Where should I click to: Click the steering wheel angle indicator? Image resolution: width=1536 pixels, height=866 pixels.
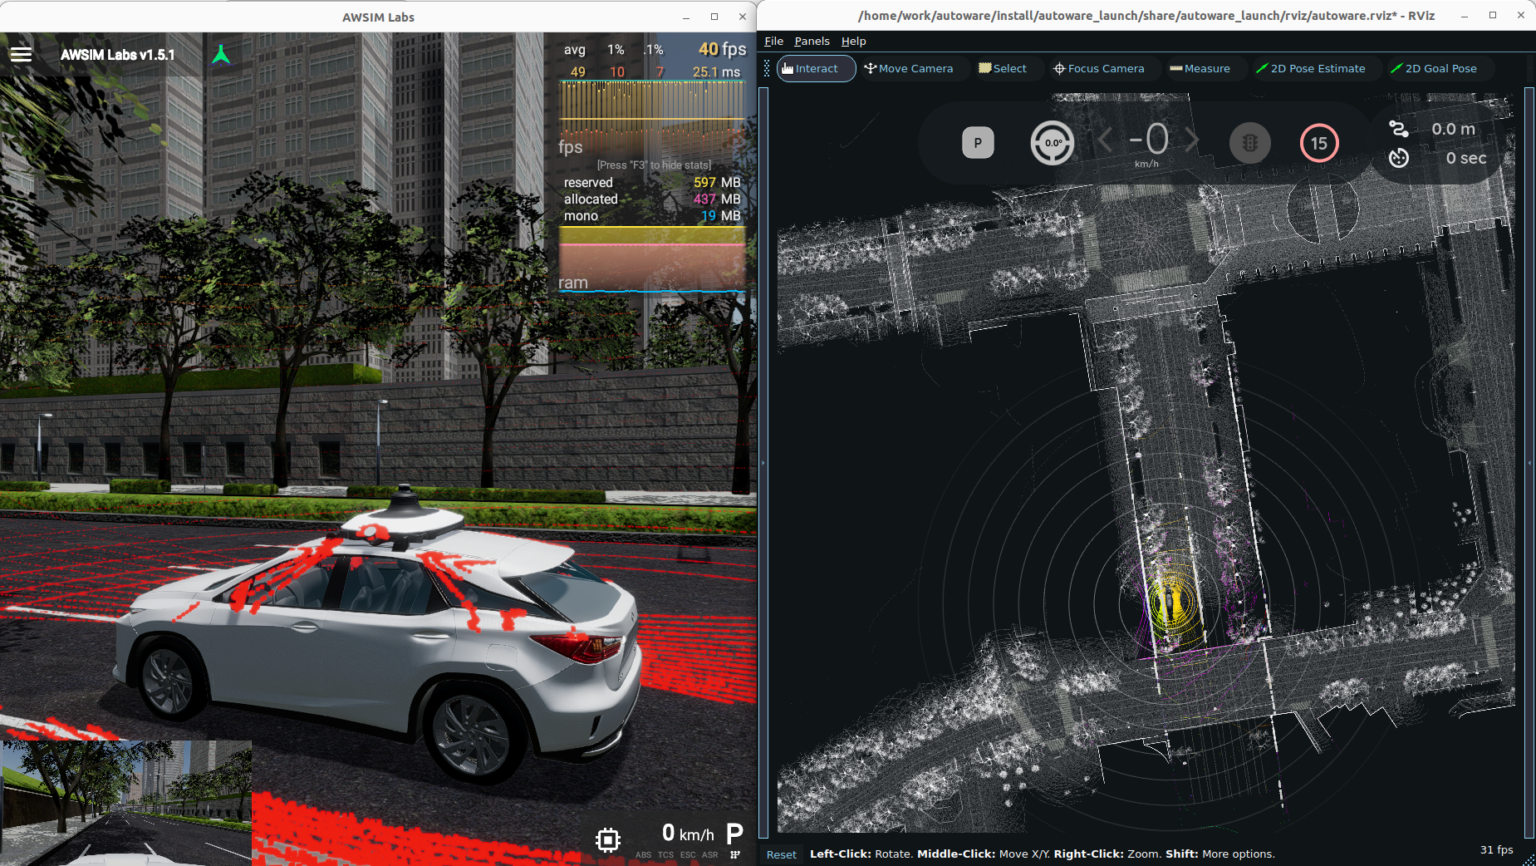(1052, 143)
